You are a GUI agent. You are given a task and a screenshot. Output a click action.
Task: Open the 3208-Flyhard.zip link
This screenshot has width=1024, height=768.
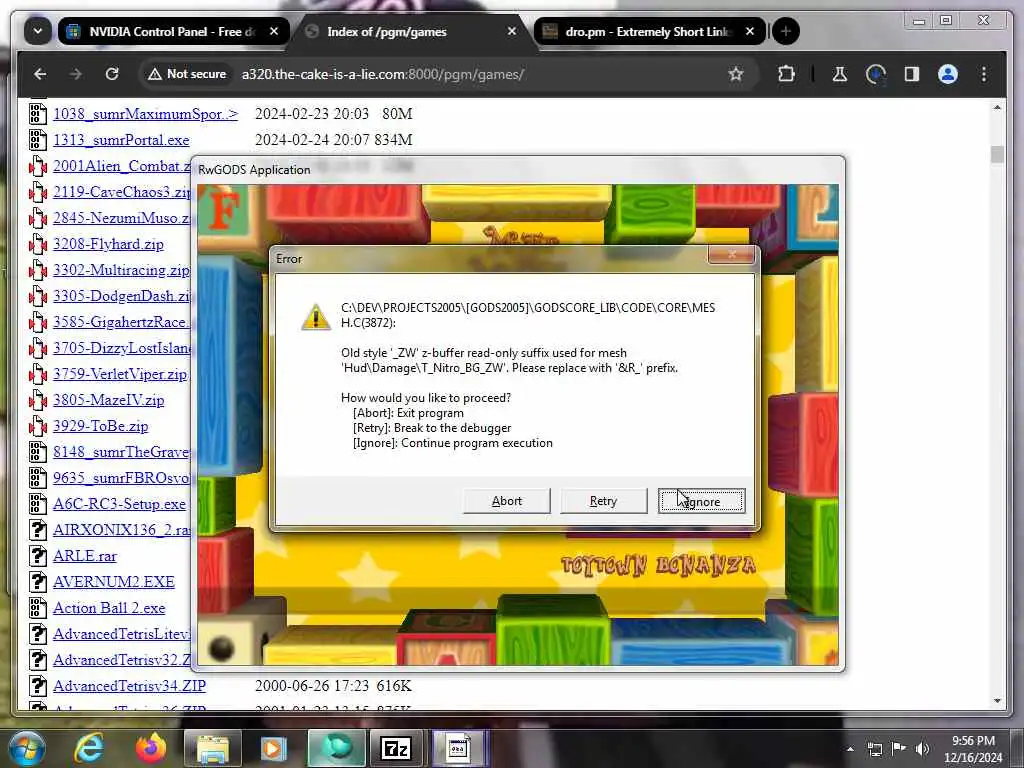[108, 244]
